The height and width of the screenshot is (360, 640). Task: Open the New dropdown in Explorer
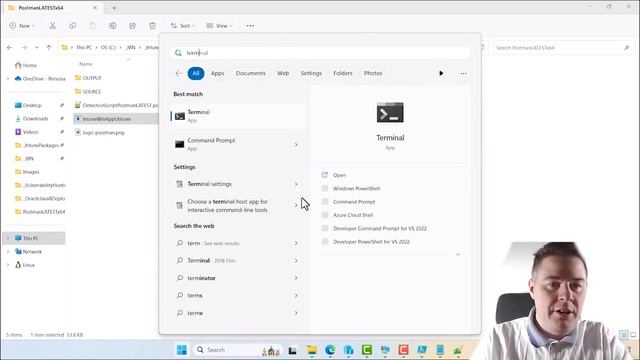pos(22,26)
